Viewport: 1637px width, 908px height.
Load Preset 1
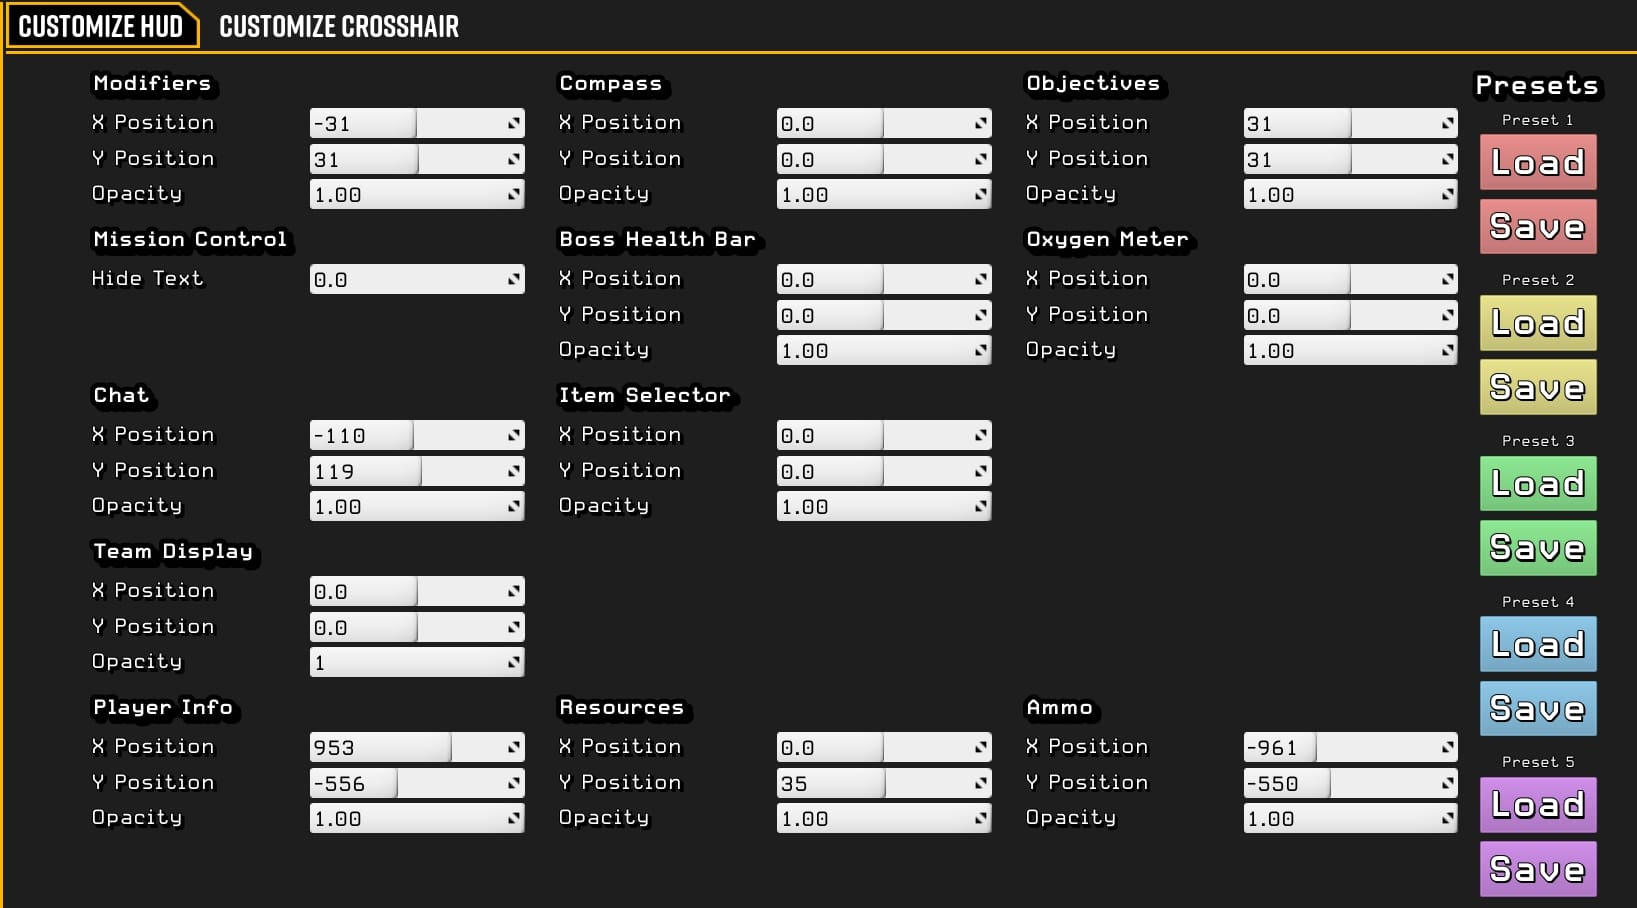coord(1538,162)
